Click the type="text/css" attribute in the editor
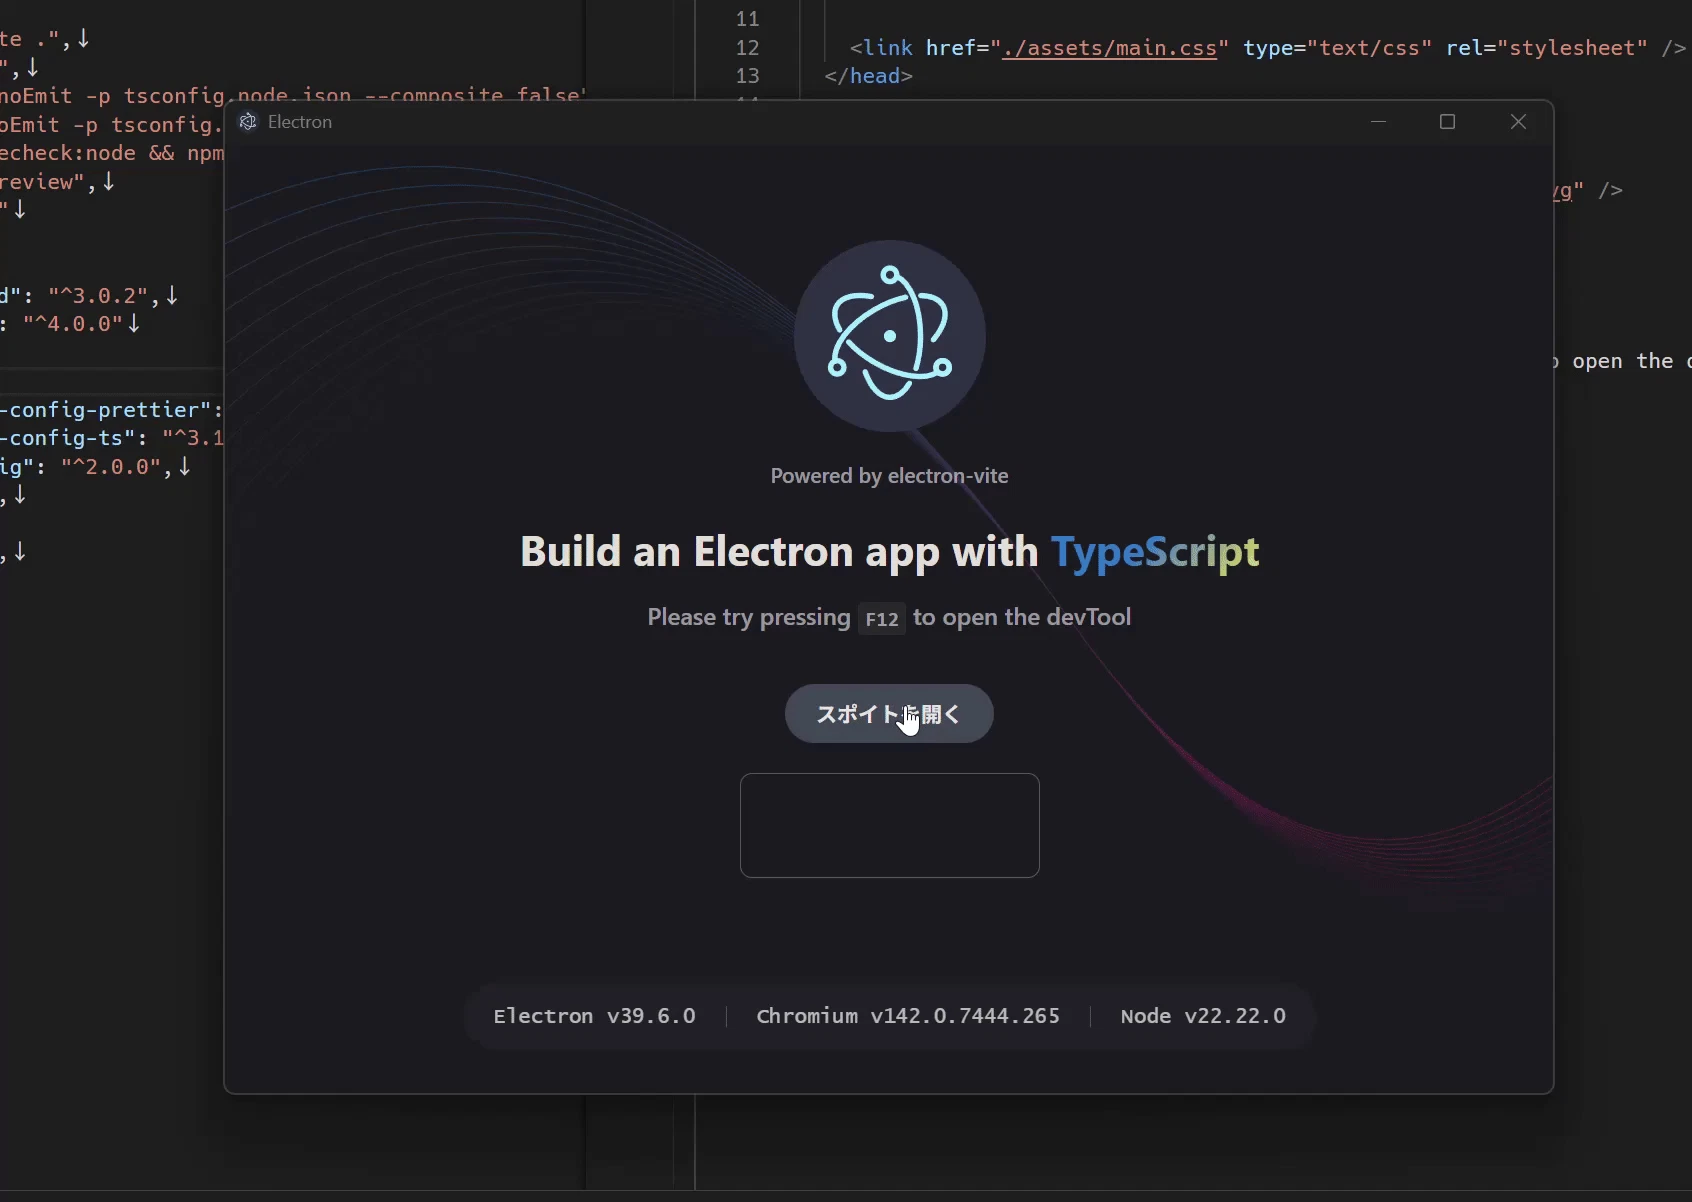Image resolution: width=1692 pixels, height=1202 pixels. [1338, 48]
